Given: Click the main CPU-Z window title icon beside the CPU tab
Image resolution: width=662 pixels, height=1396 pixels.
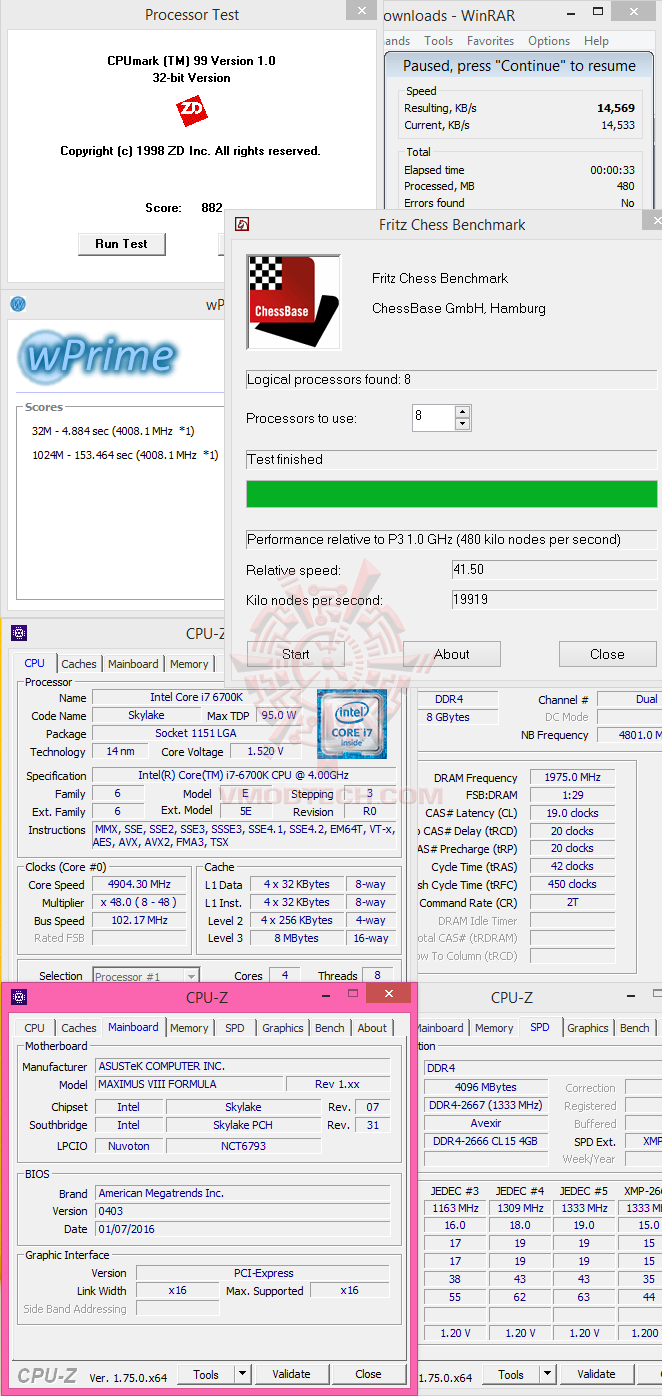Looking at the screenshot, I should click(19, 633).
